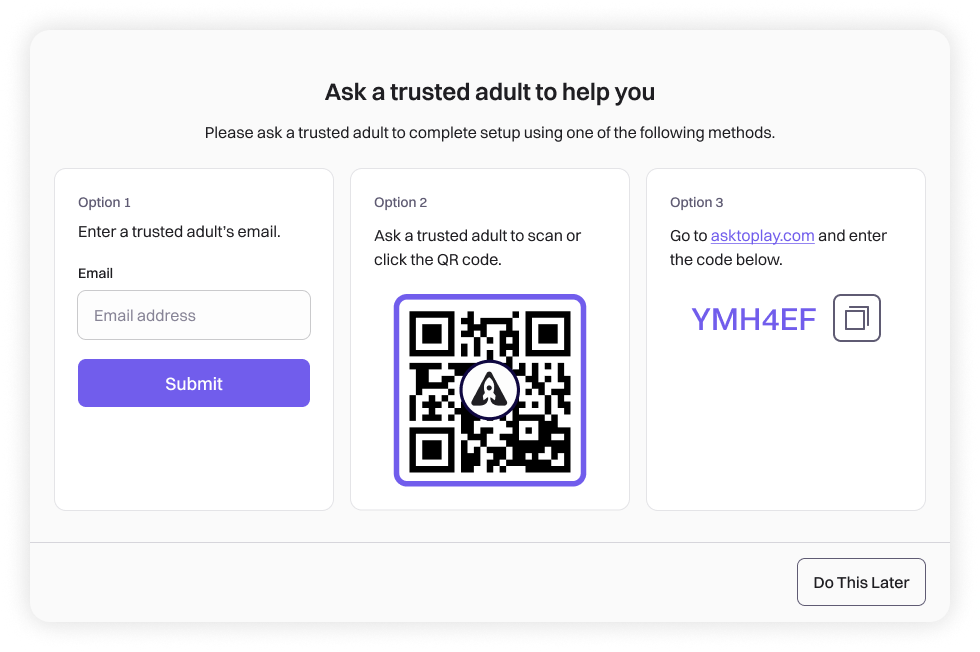
Task: Choose Do This Later
Action: pos(861,582)
